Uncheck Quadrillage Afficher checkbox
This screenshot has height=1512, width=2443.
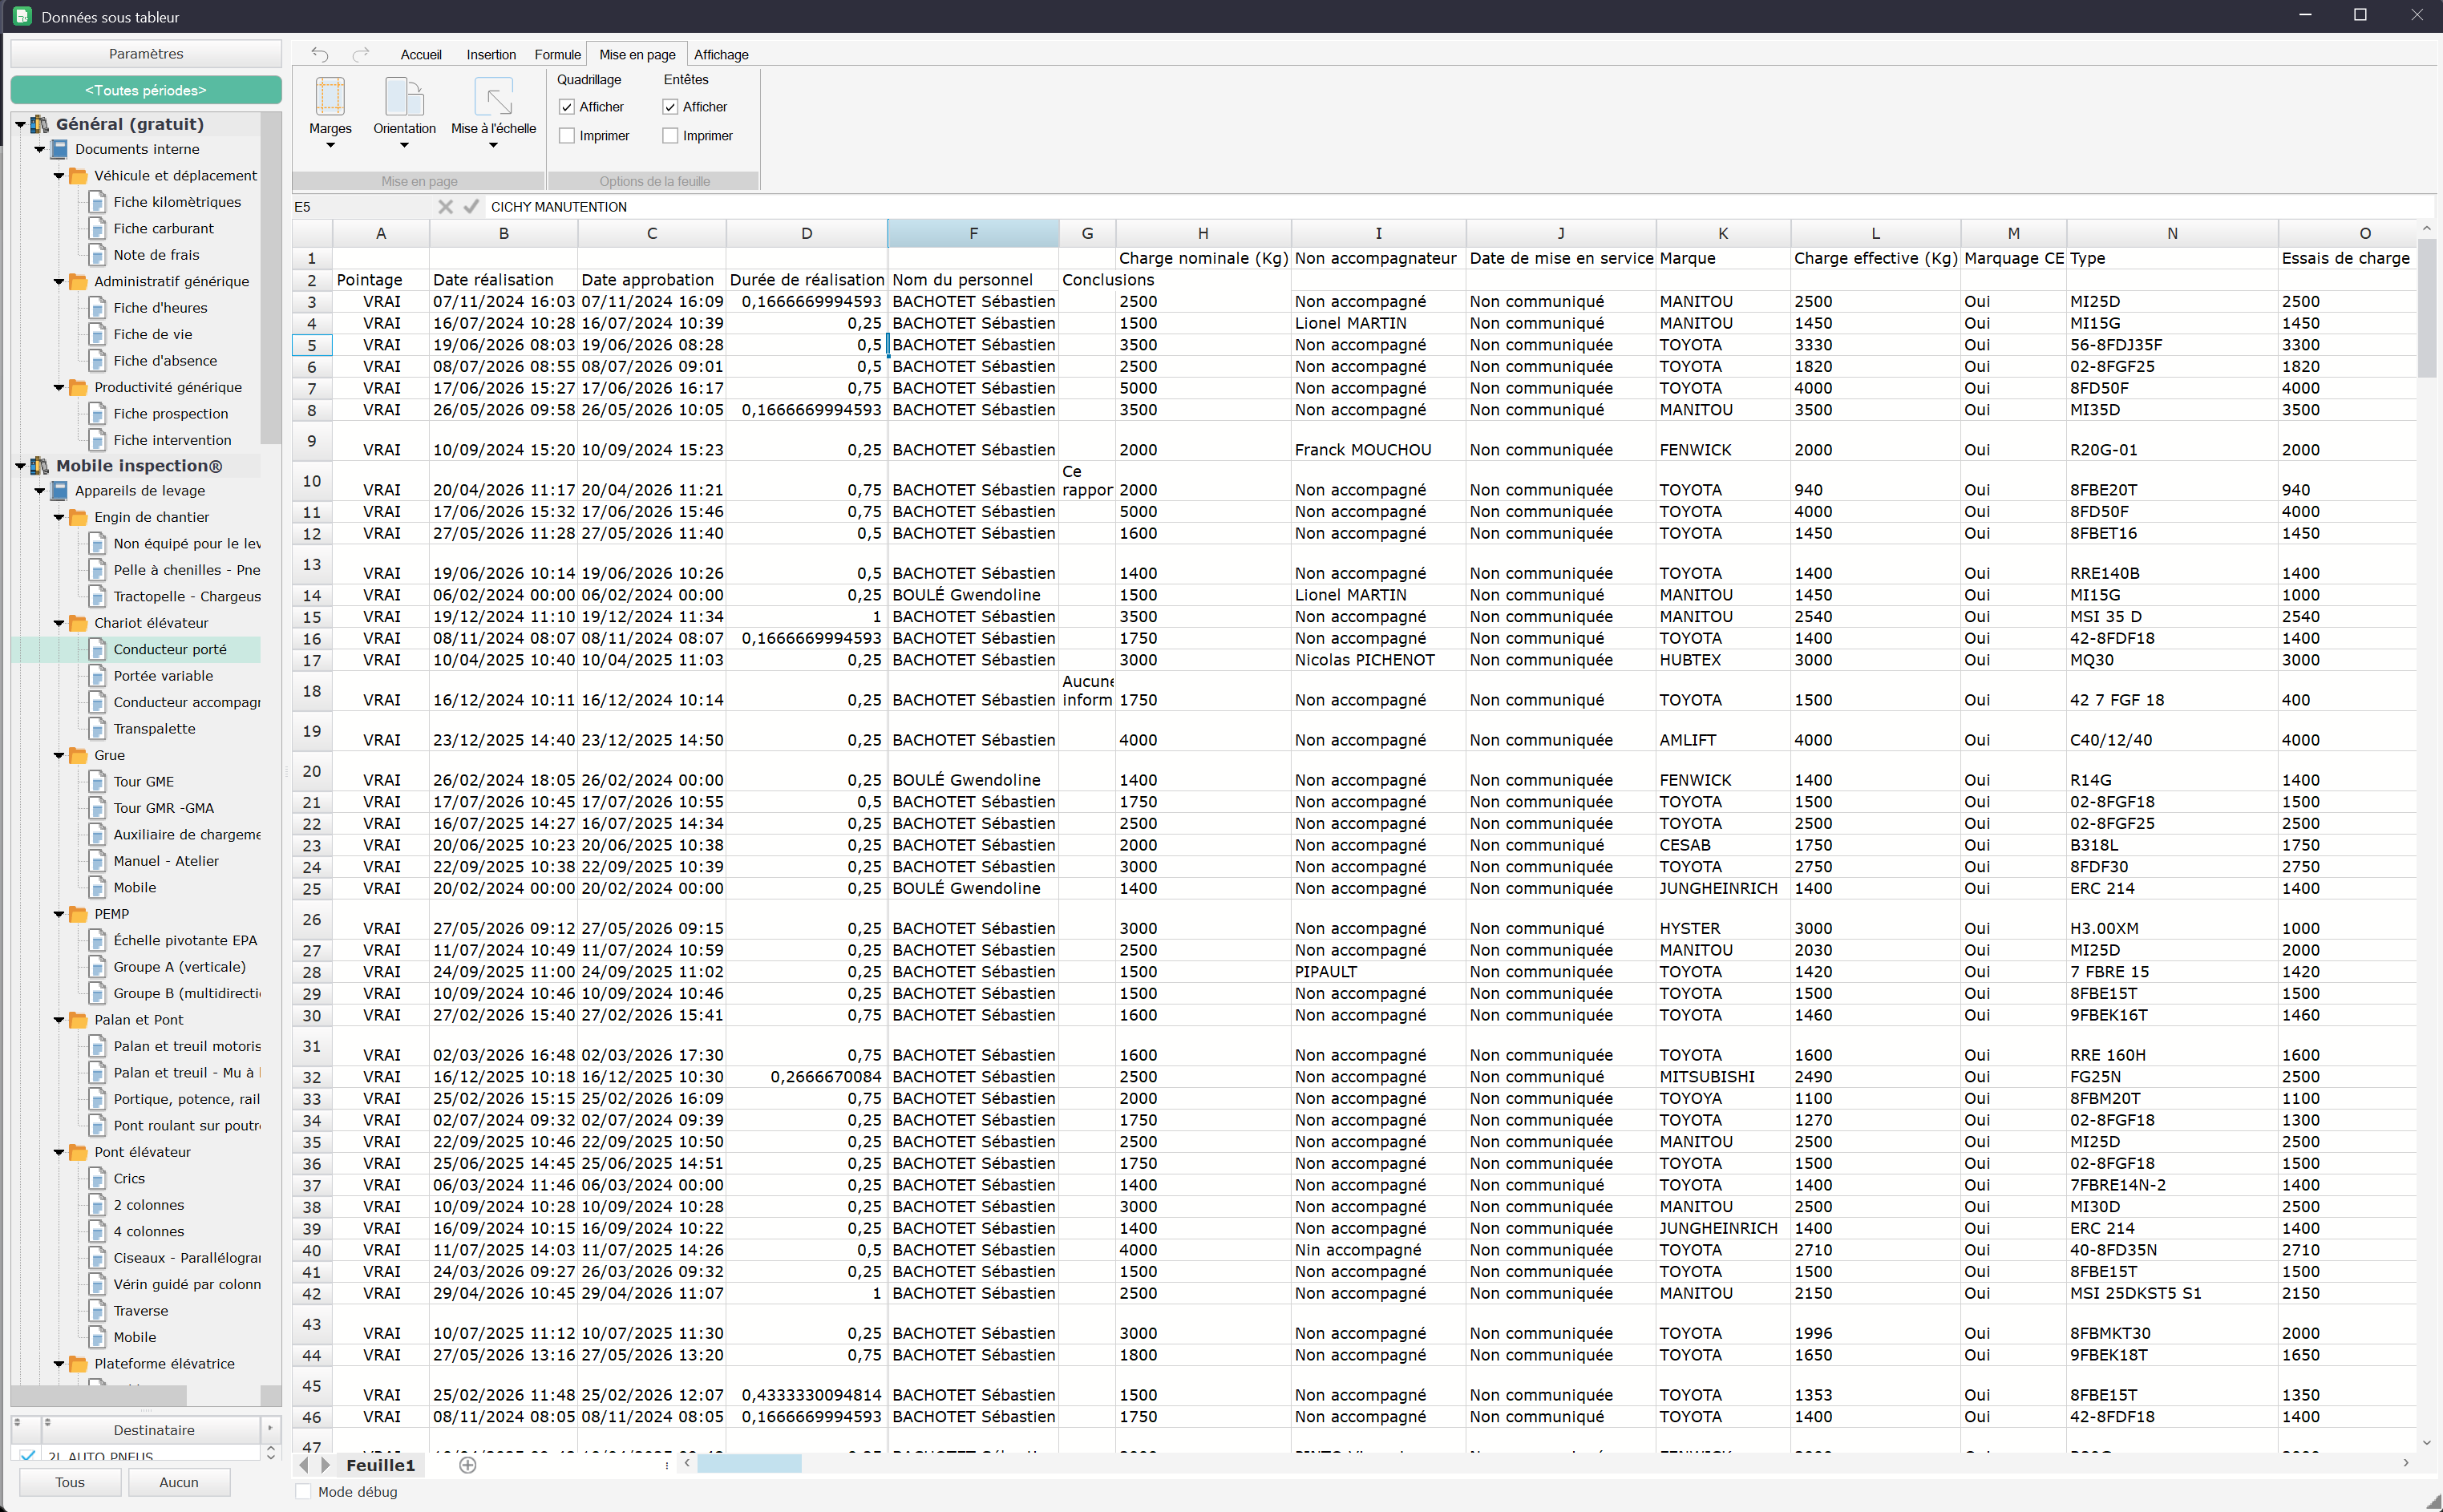pyautogui.click(x=567, y=107)
